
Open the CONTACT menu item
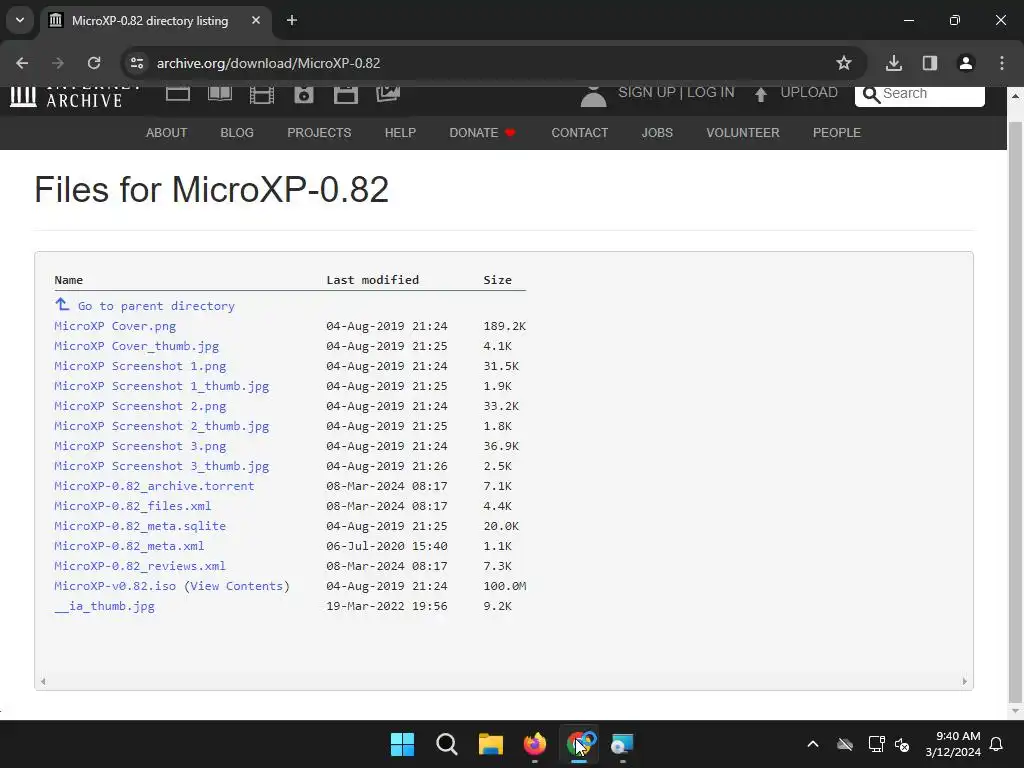pyautogui.click(x=580, y=133)
